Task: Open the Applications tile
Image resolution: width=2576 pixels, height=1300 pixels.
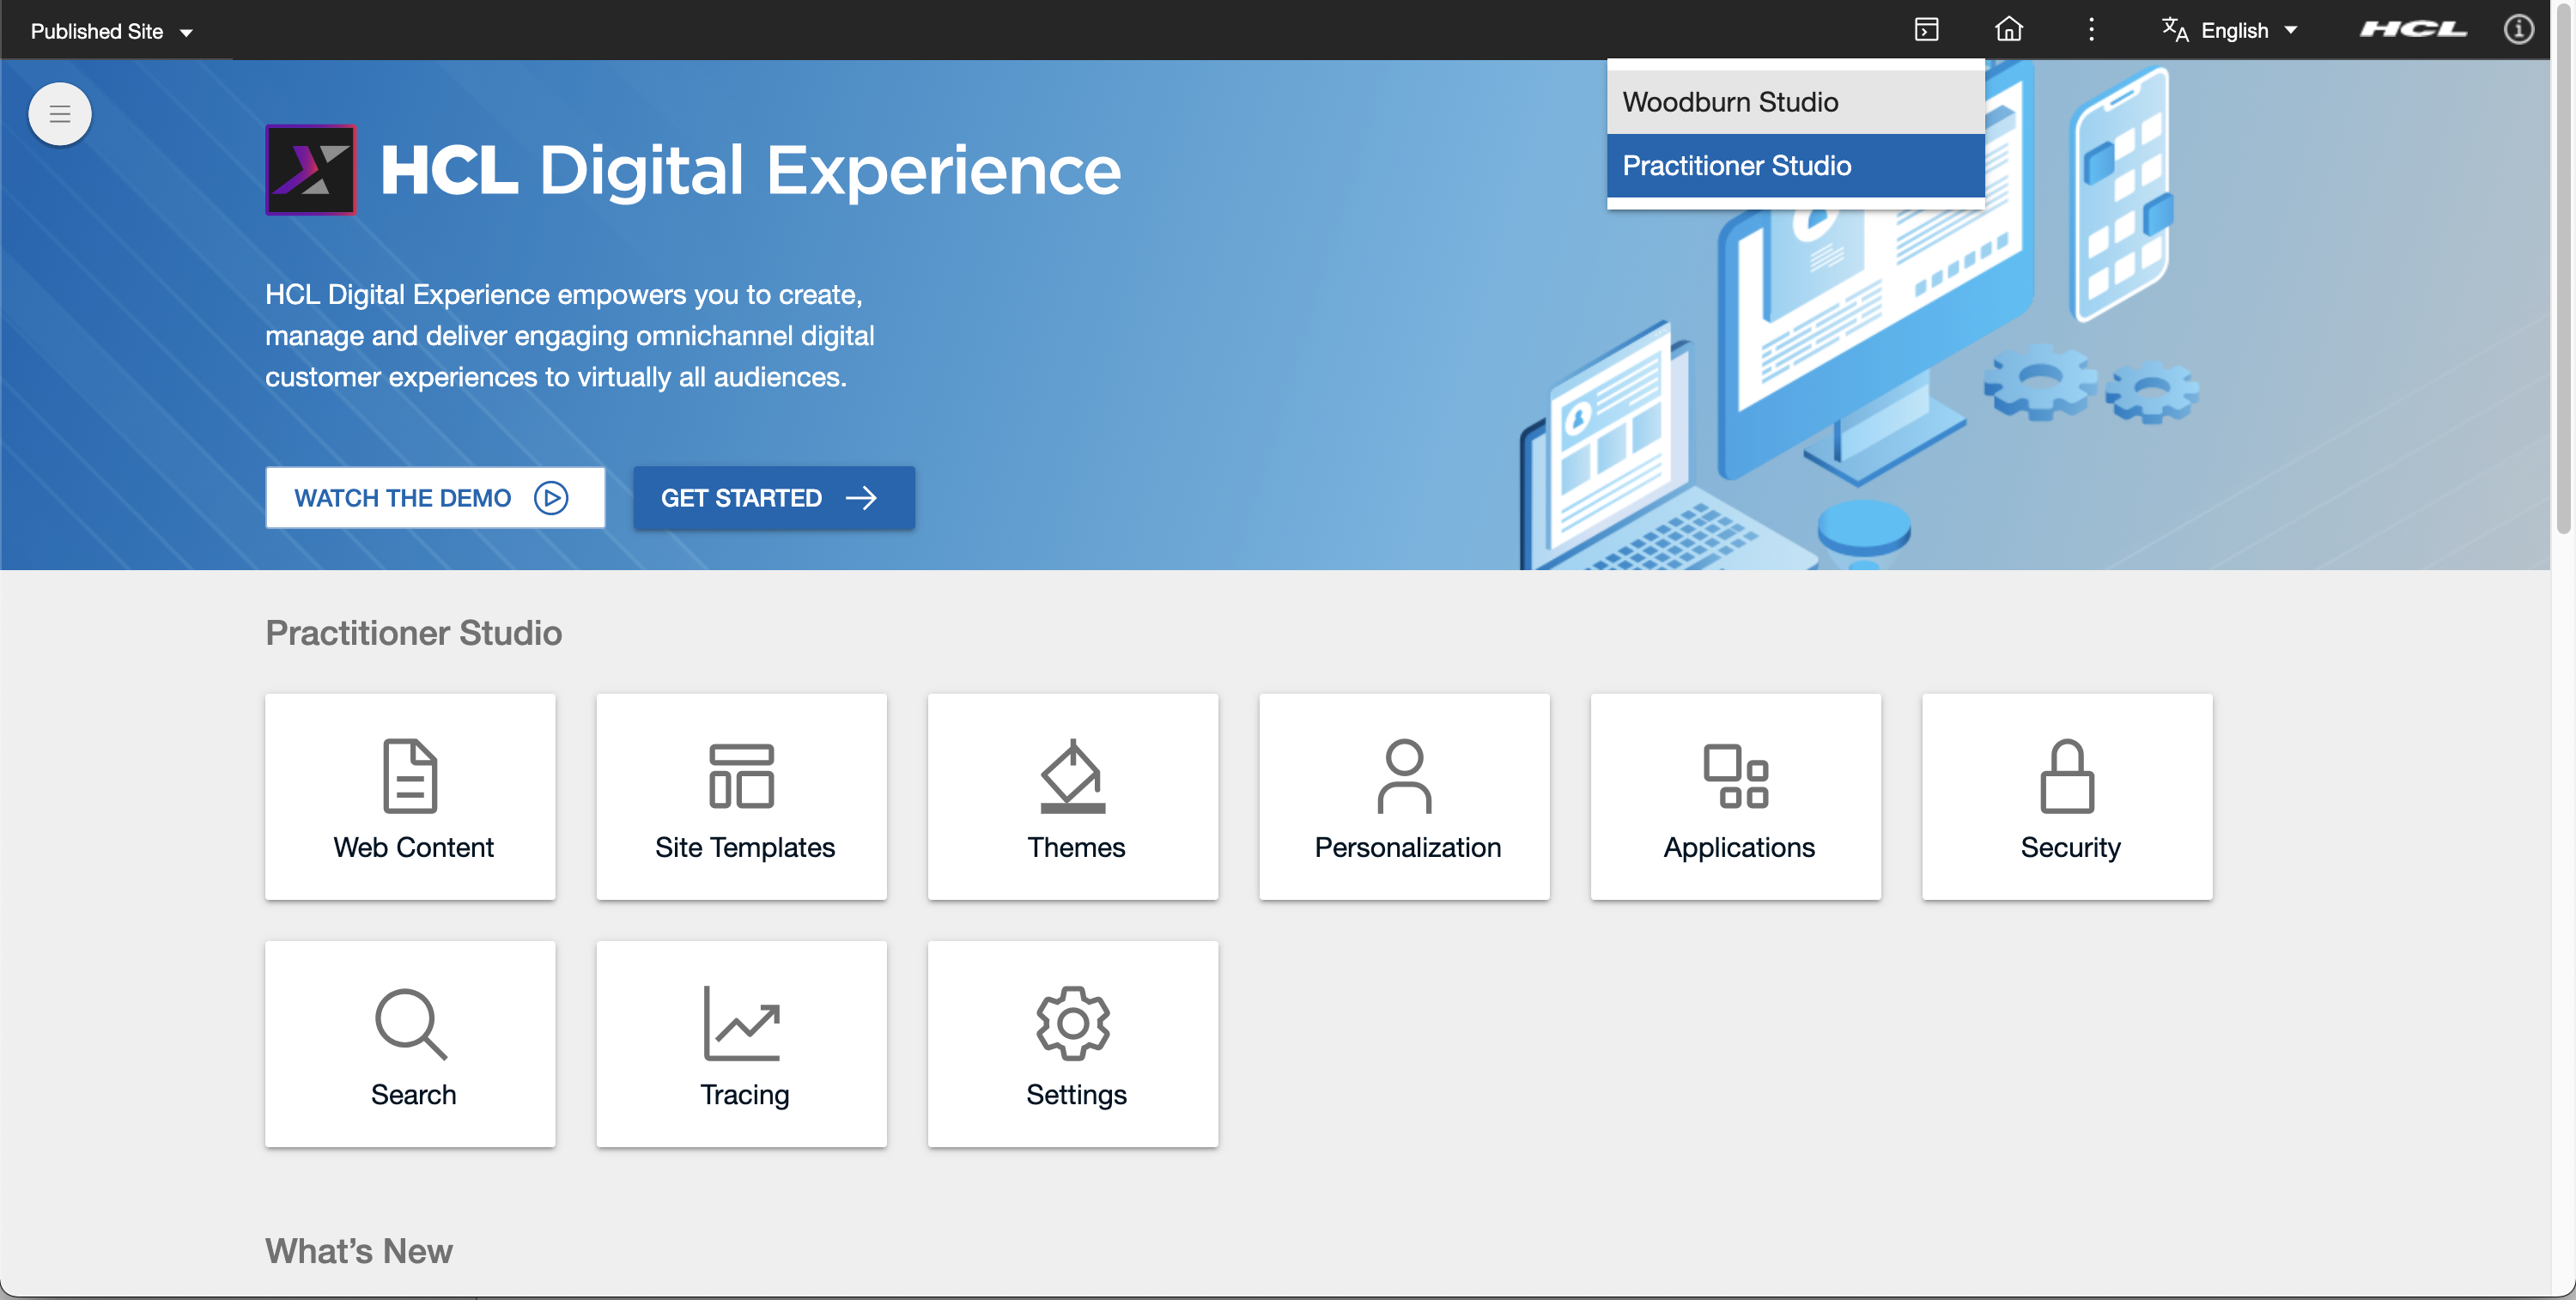Action: click(x=1735, y=796)
